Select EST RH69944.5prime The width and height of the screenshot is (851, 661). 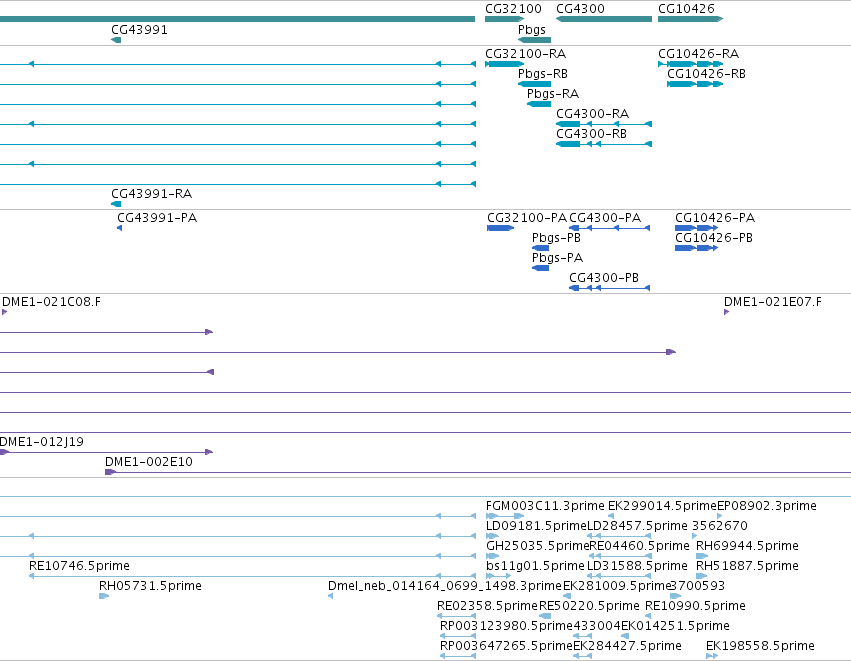(x=702, y=556)
